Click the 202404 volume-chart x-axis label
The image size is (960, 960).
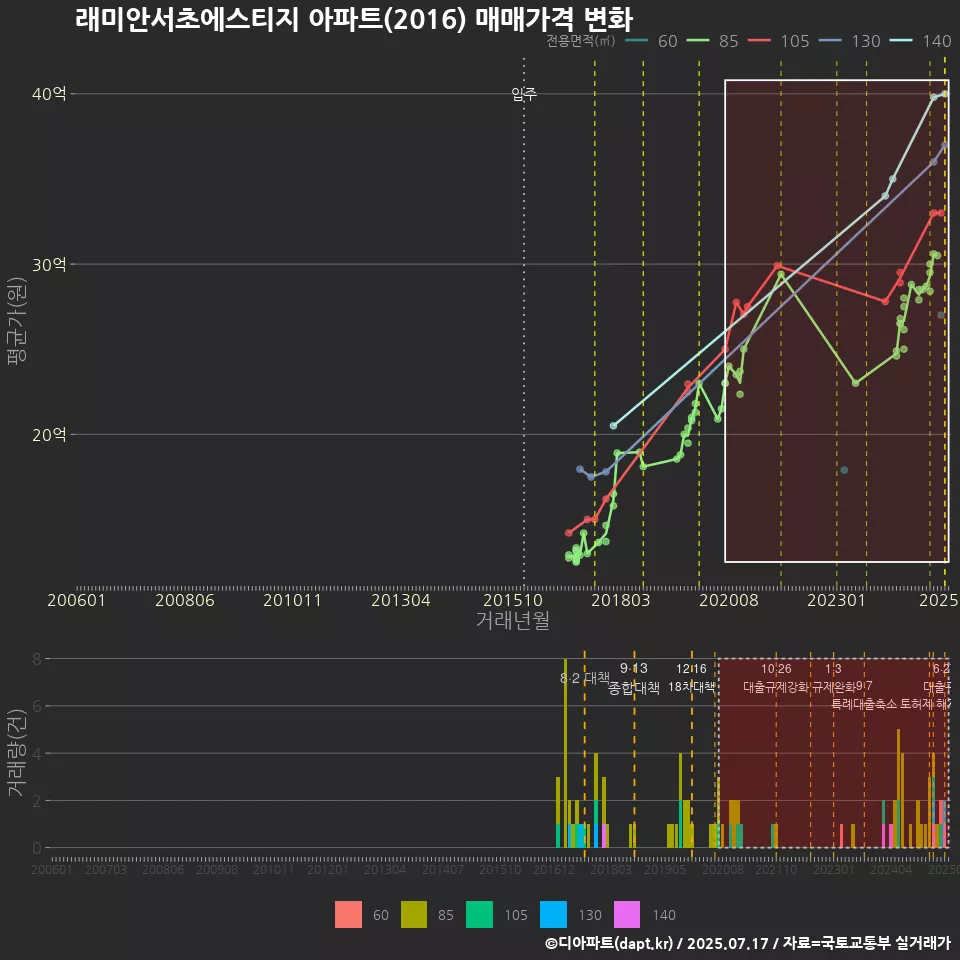(891, 869)
